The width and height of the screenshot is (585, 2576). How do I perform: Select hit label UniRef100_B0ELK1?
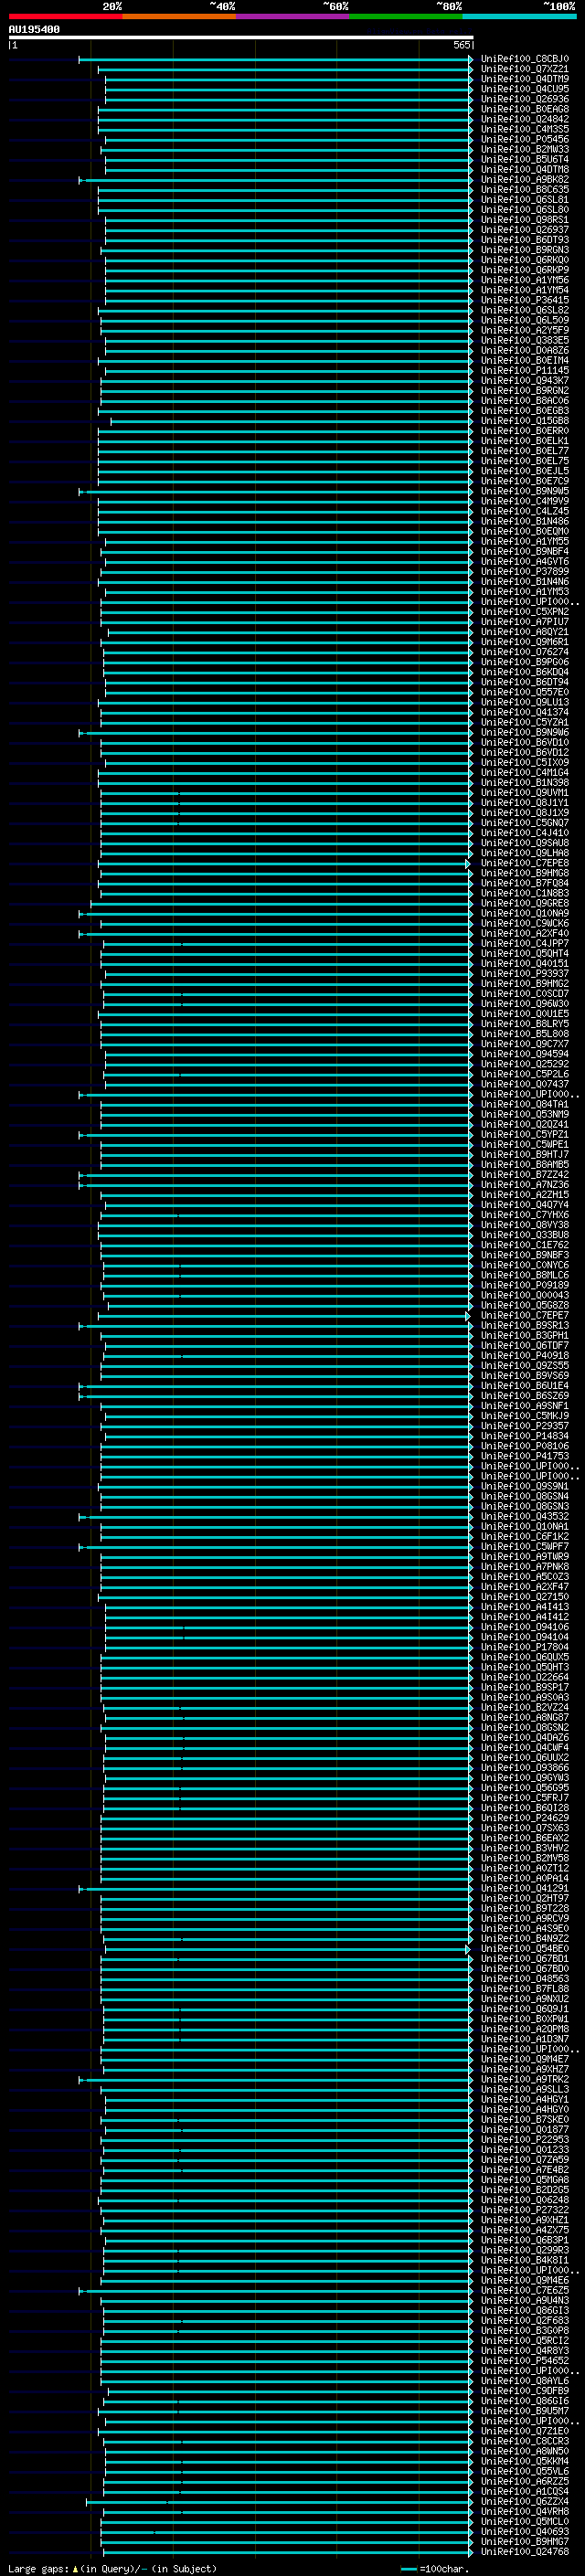pyautogui.click(x=525, y=441)
